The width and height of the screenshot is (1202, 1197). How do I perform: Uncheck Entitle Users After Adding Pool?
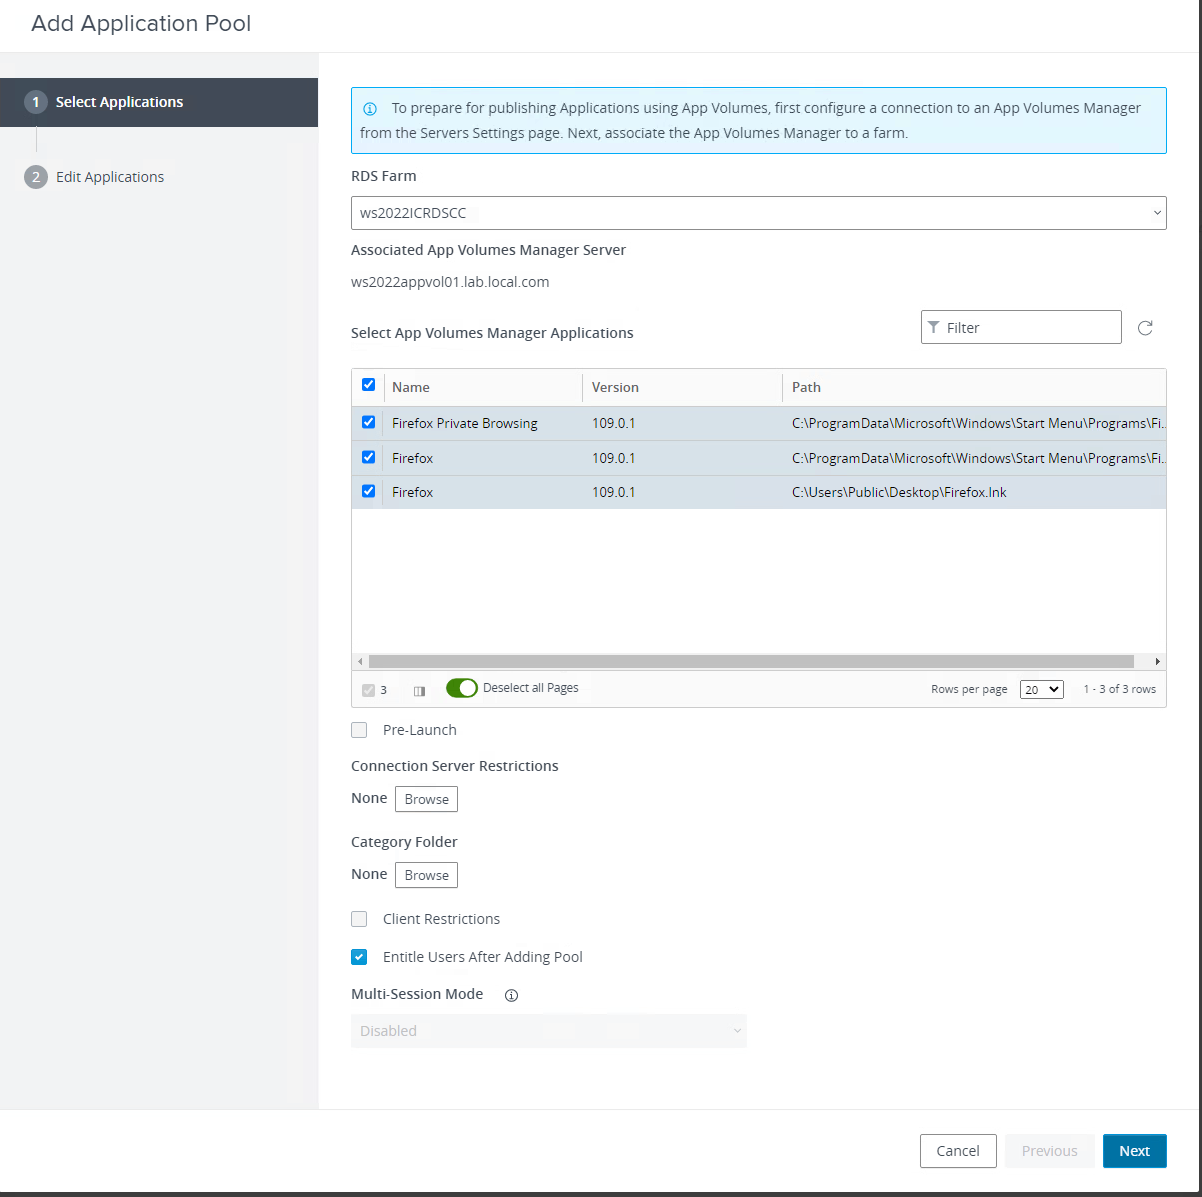pyautogui.click(x=359, y=957)
